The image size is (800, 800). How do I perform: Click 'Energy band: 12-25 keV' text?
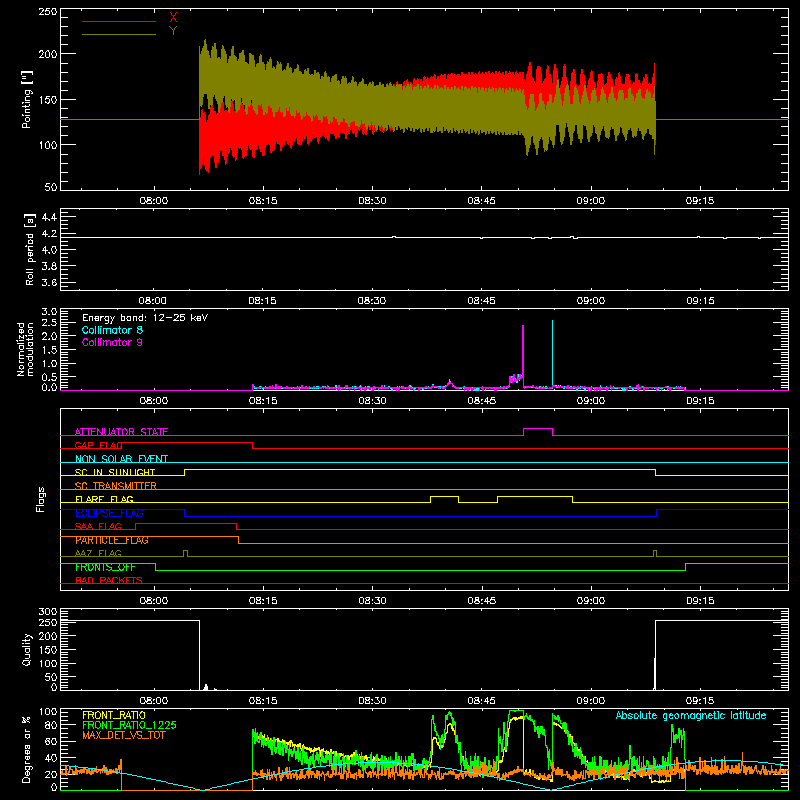[145, 318]
